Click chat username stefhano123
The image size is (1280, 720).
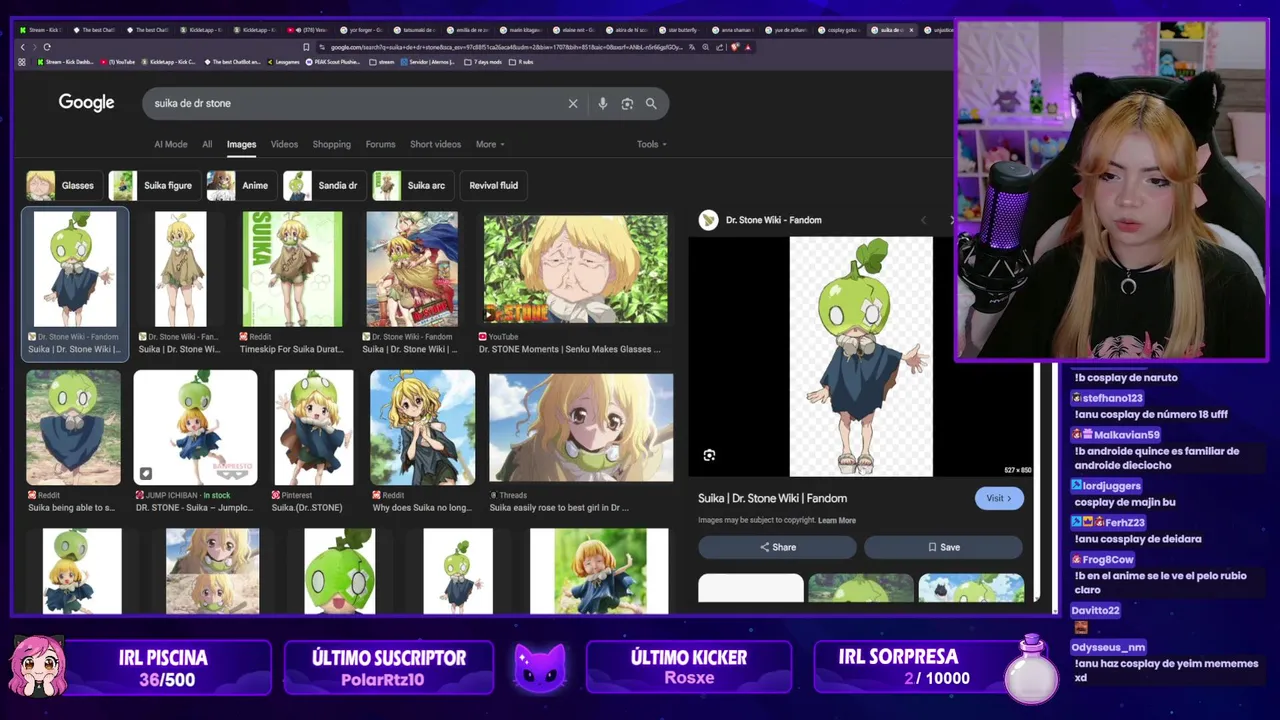pyautogui.click(x=1113, y=398)
